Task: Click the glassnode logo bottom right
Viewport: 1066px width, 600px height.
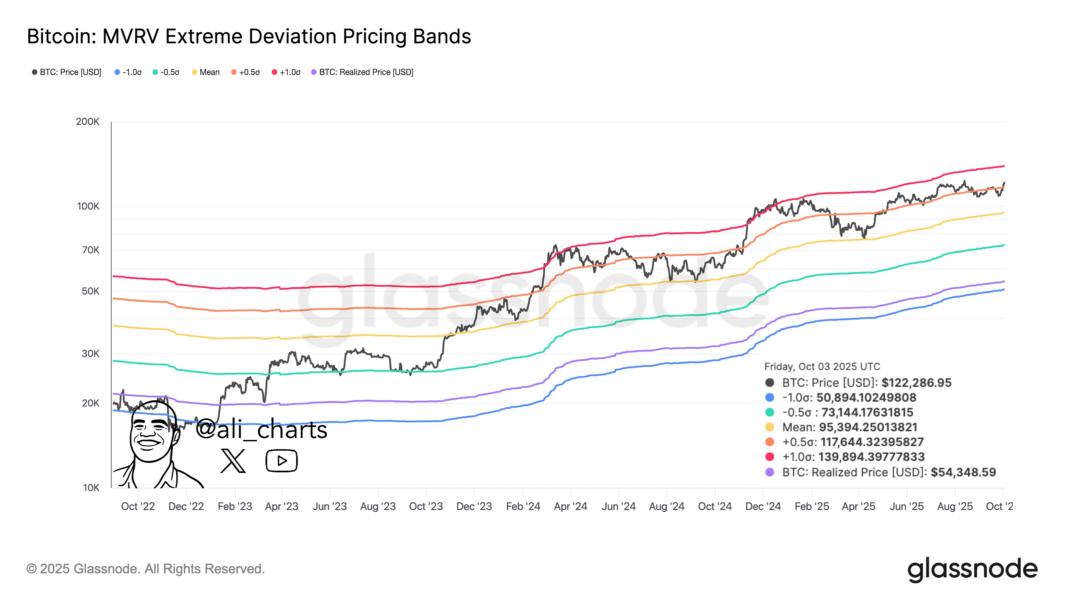Action: click(x=972, y=569)
